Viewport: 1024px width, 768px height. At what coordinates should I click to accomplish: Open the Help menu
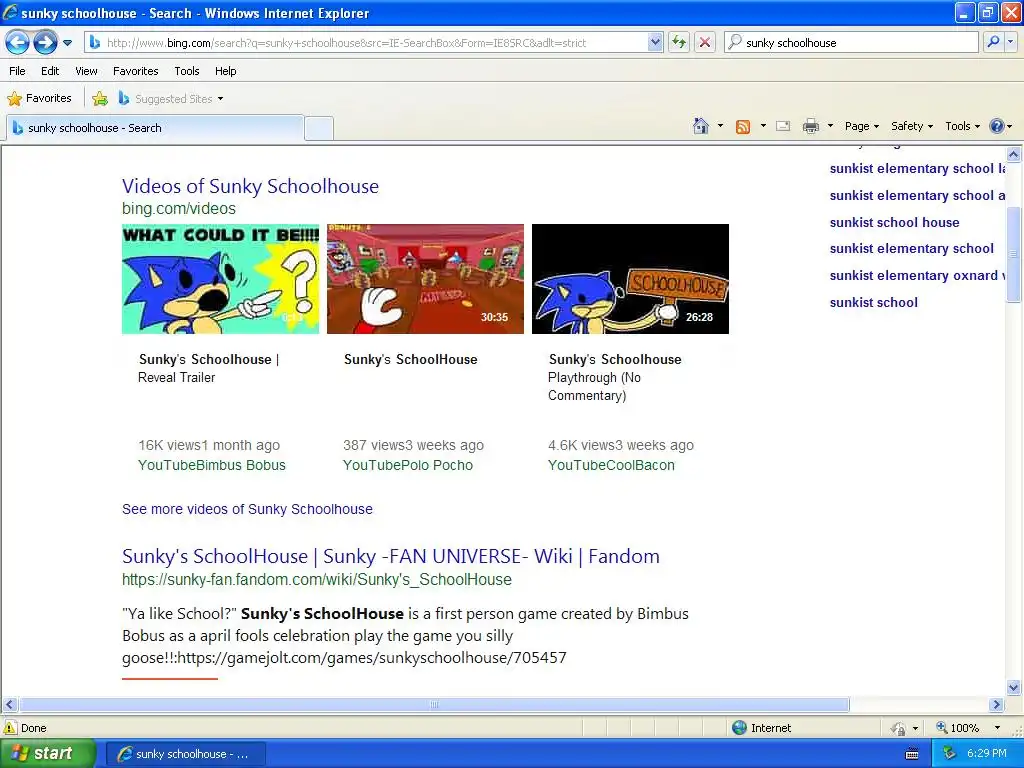[x=225, y=71]
